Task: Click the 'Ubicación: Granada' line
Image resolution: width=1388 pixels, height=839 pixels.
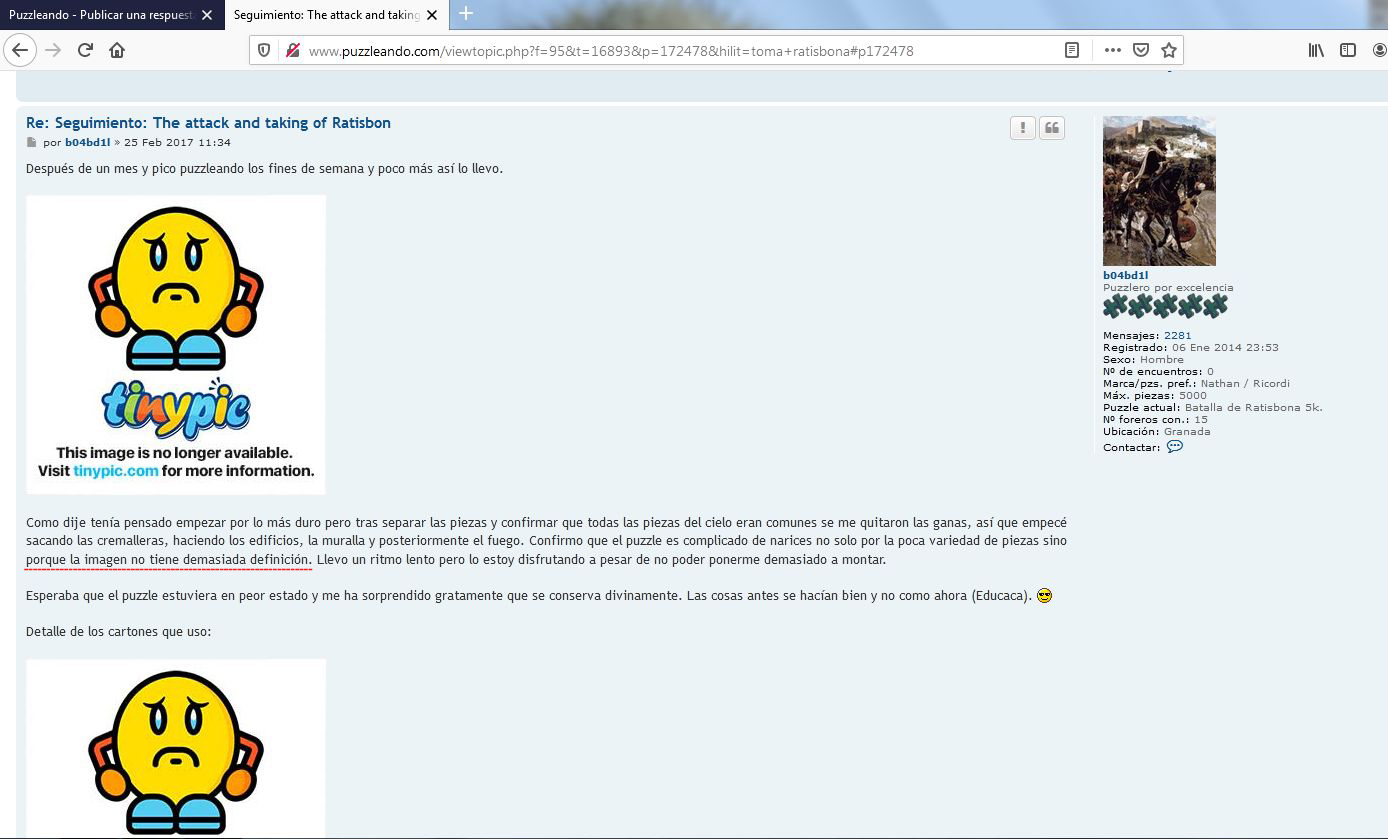Action: [x=1157, y=432]
